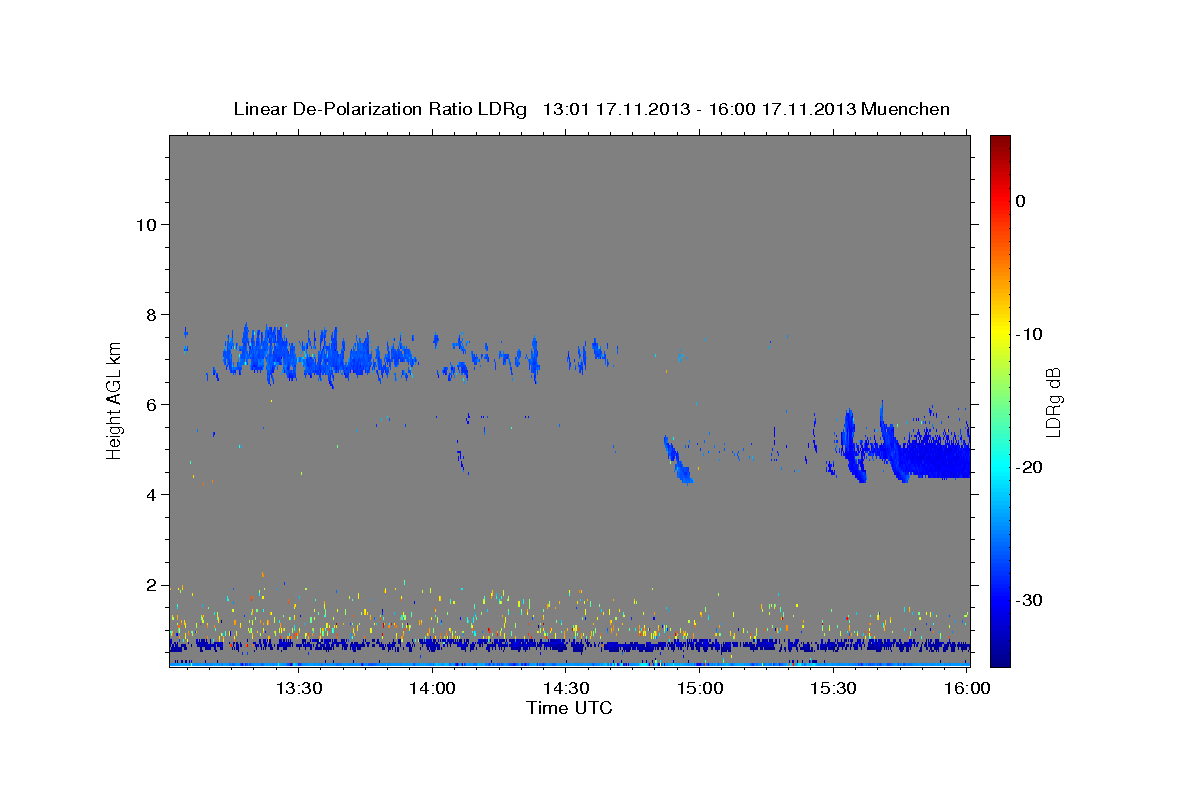Click the height tick label 2

[x=152, y=584]
